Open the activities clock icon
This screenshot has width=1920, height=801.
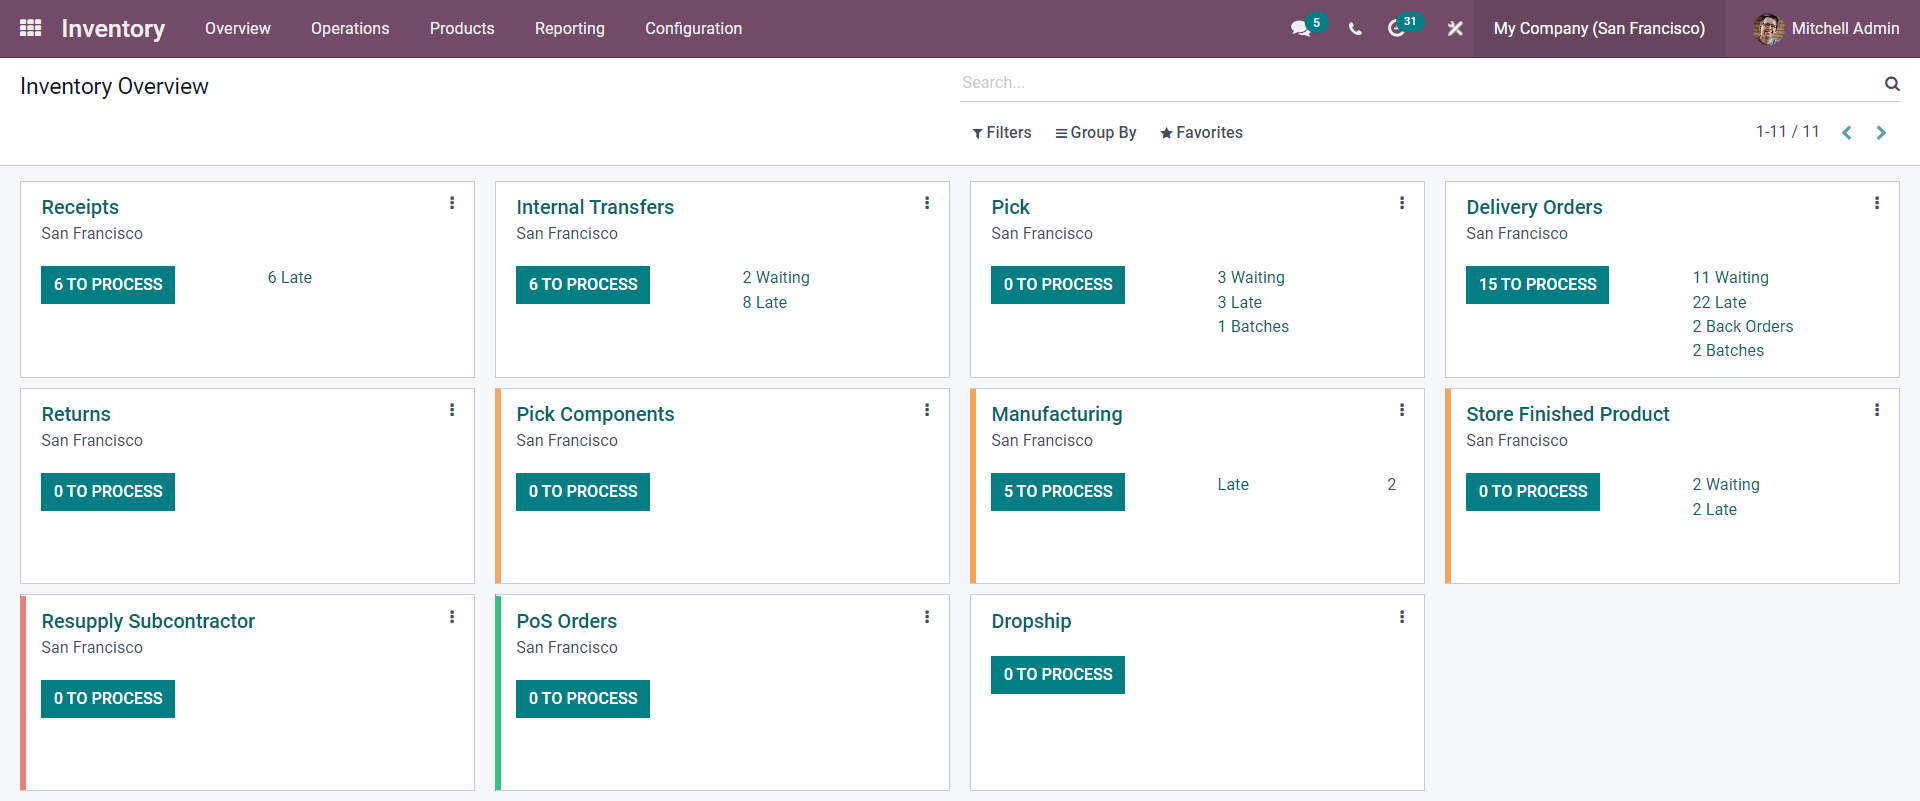tap(1397, 29)
